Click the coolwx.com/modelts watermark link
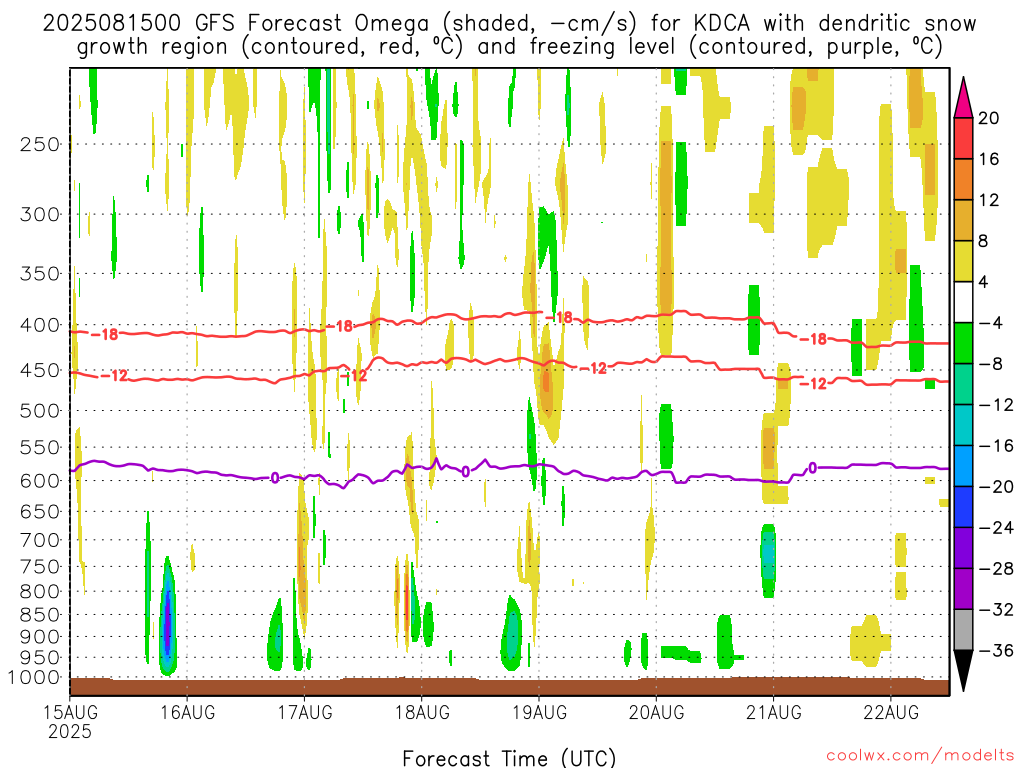Image resolution: width=1024 pixels, height=768 pixels. click(x=920, y=756)
